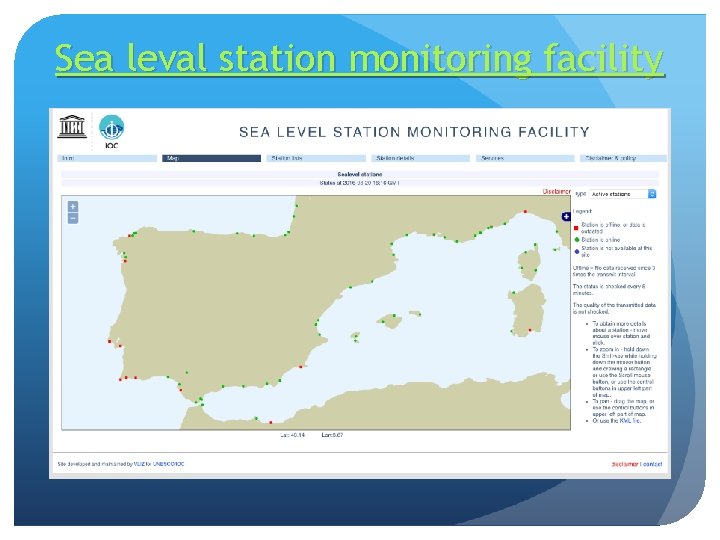Click the Legend label
This screenshot has width=720, height=540.
coord(583,211)
